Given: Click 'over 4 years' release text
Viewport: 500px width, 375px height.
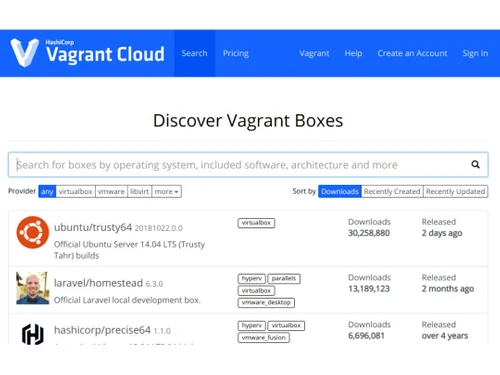Looking at the screenshot, I should (445, 336).
